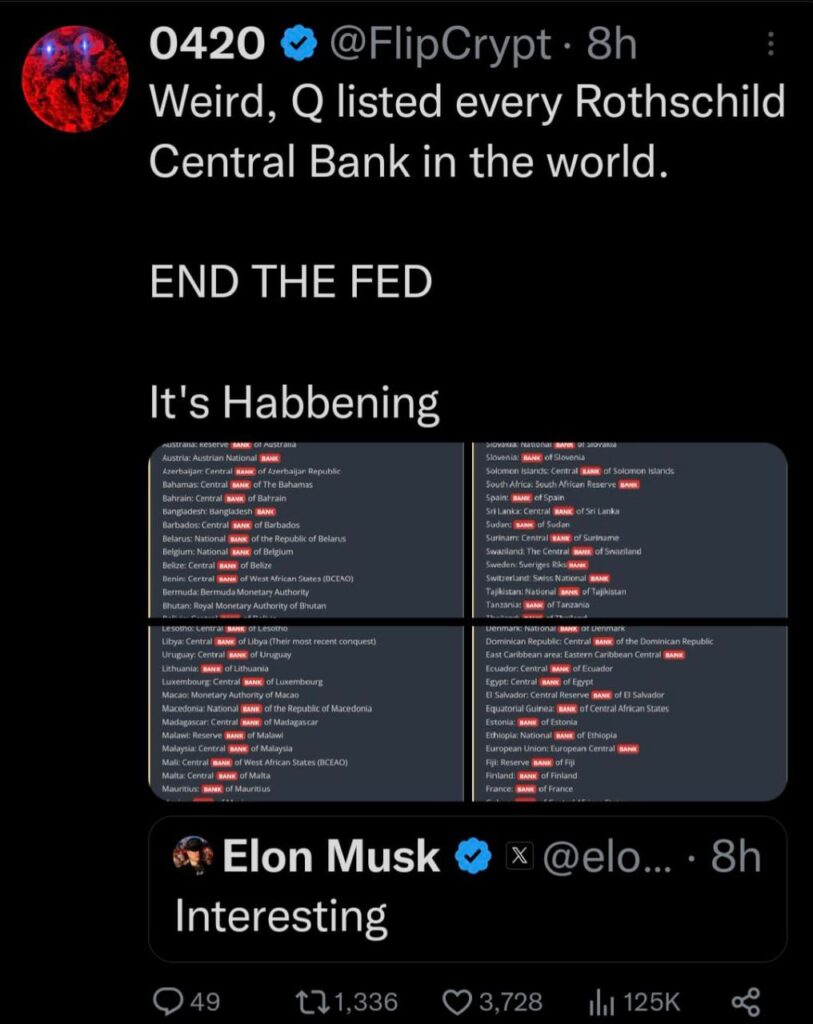Click Elon Musk's small profile picture

pos(194,857)
